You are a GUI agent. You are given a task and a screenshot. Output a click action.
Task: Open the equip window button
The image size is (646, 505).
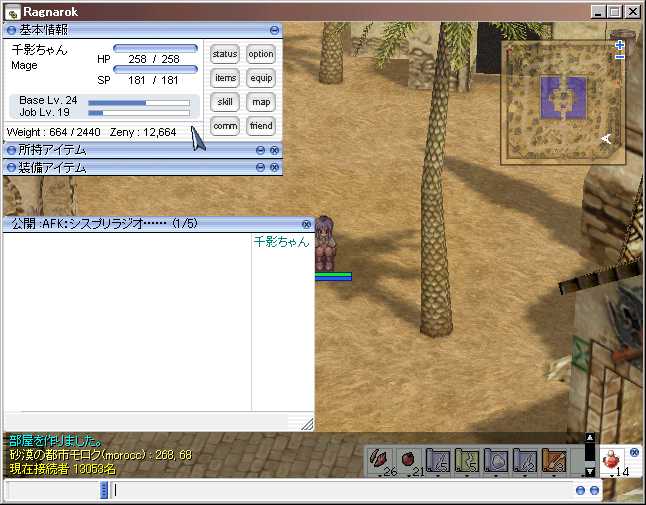261,78
